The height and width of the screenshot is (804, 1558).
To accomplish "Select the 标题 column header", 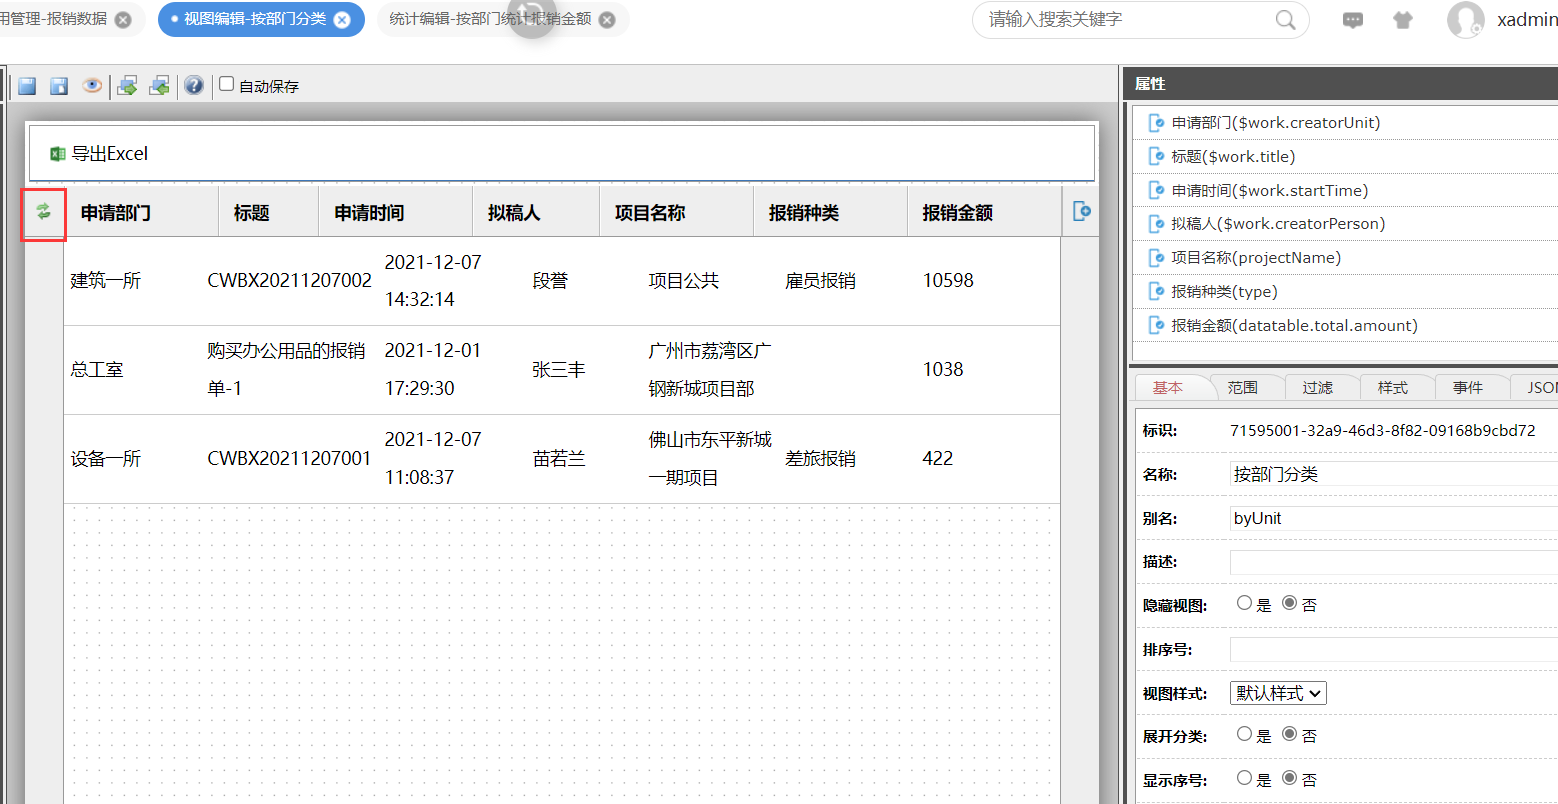I will 268,212.
